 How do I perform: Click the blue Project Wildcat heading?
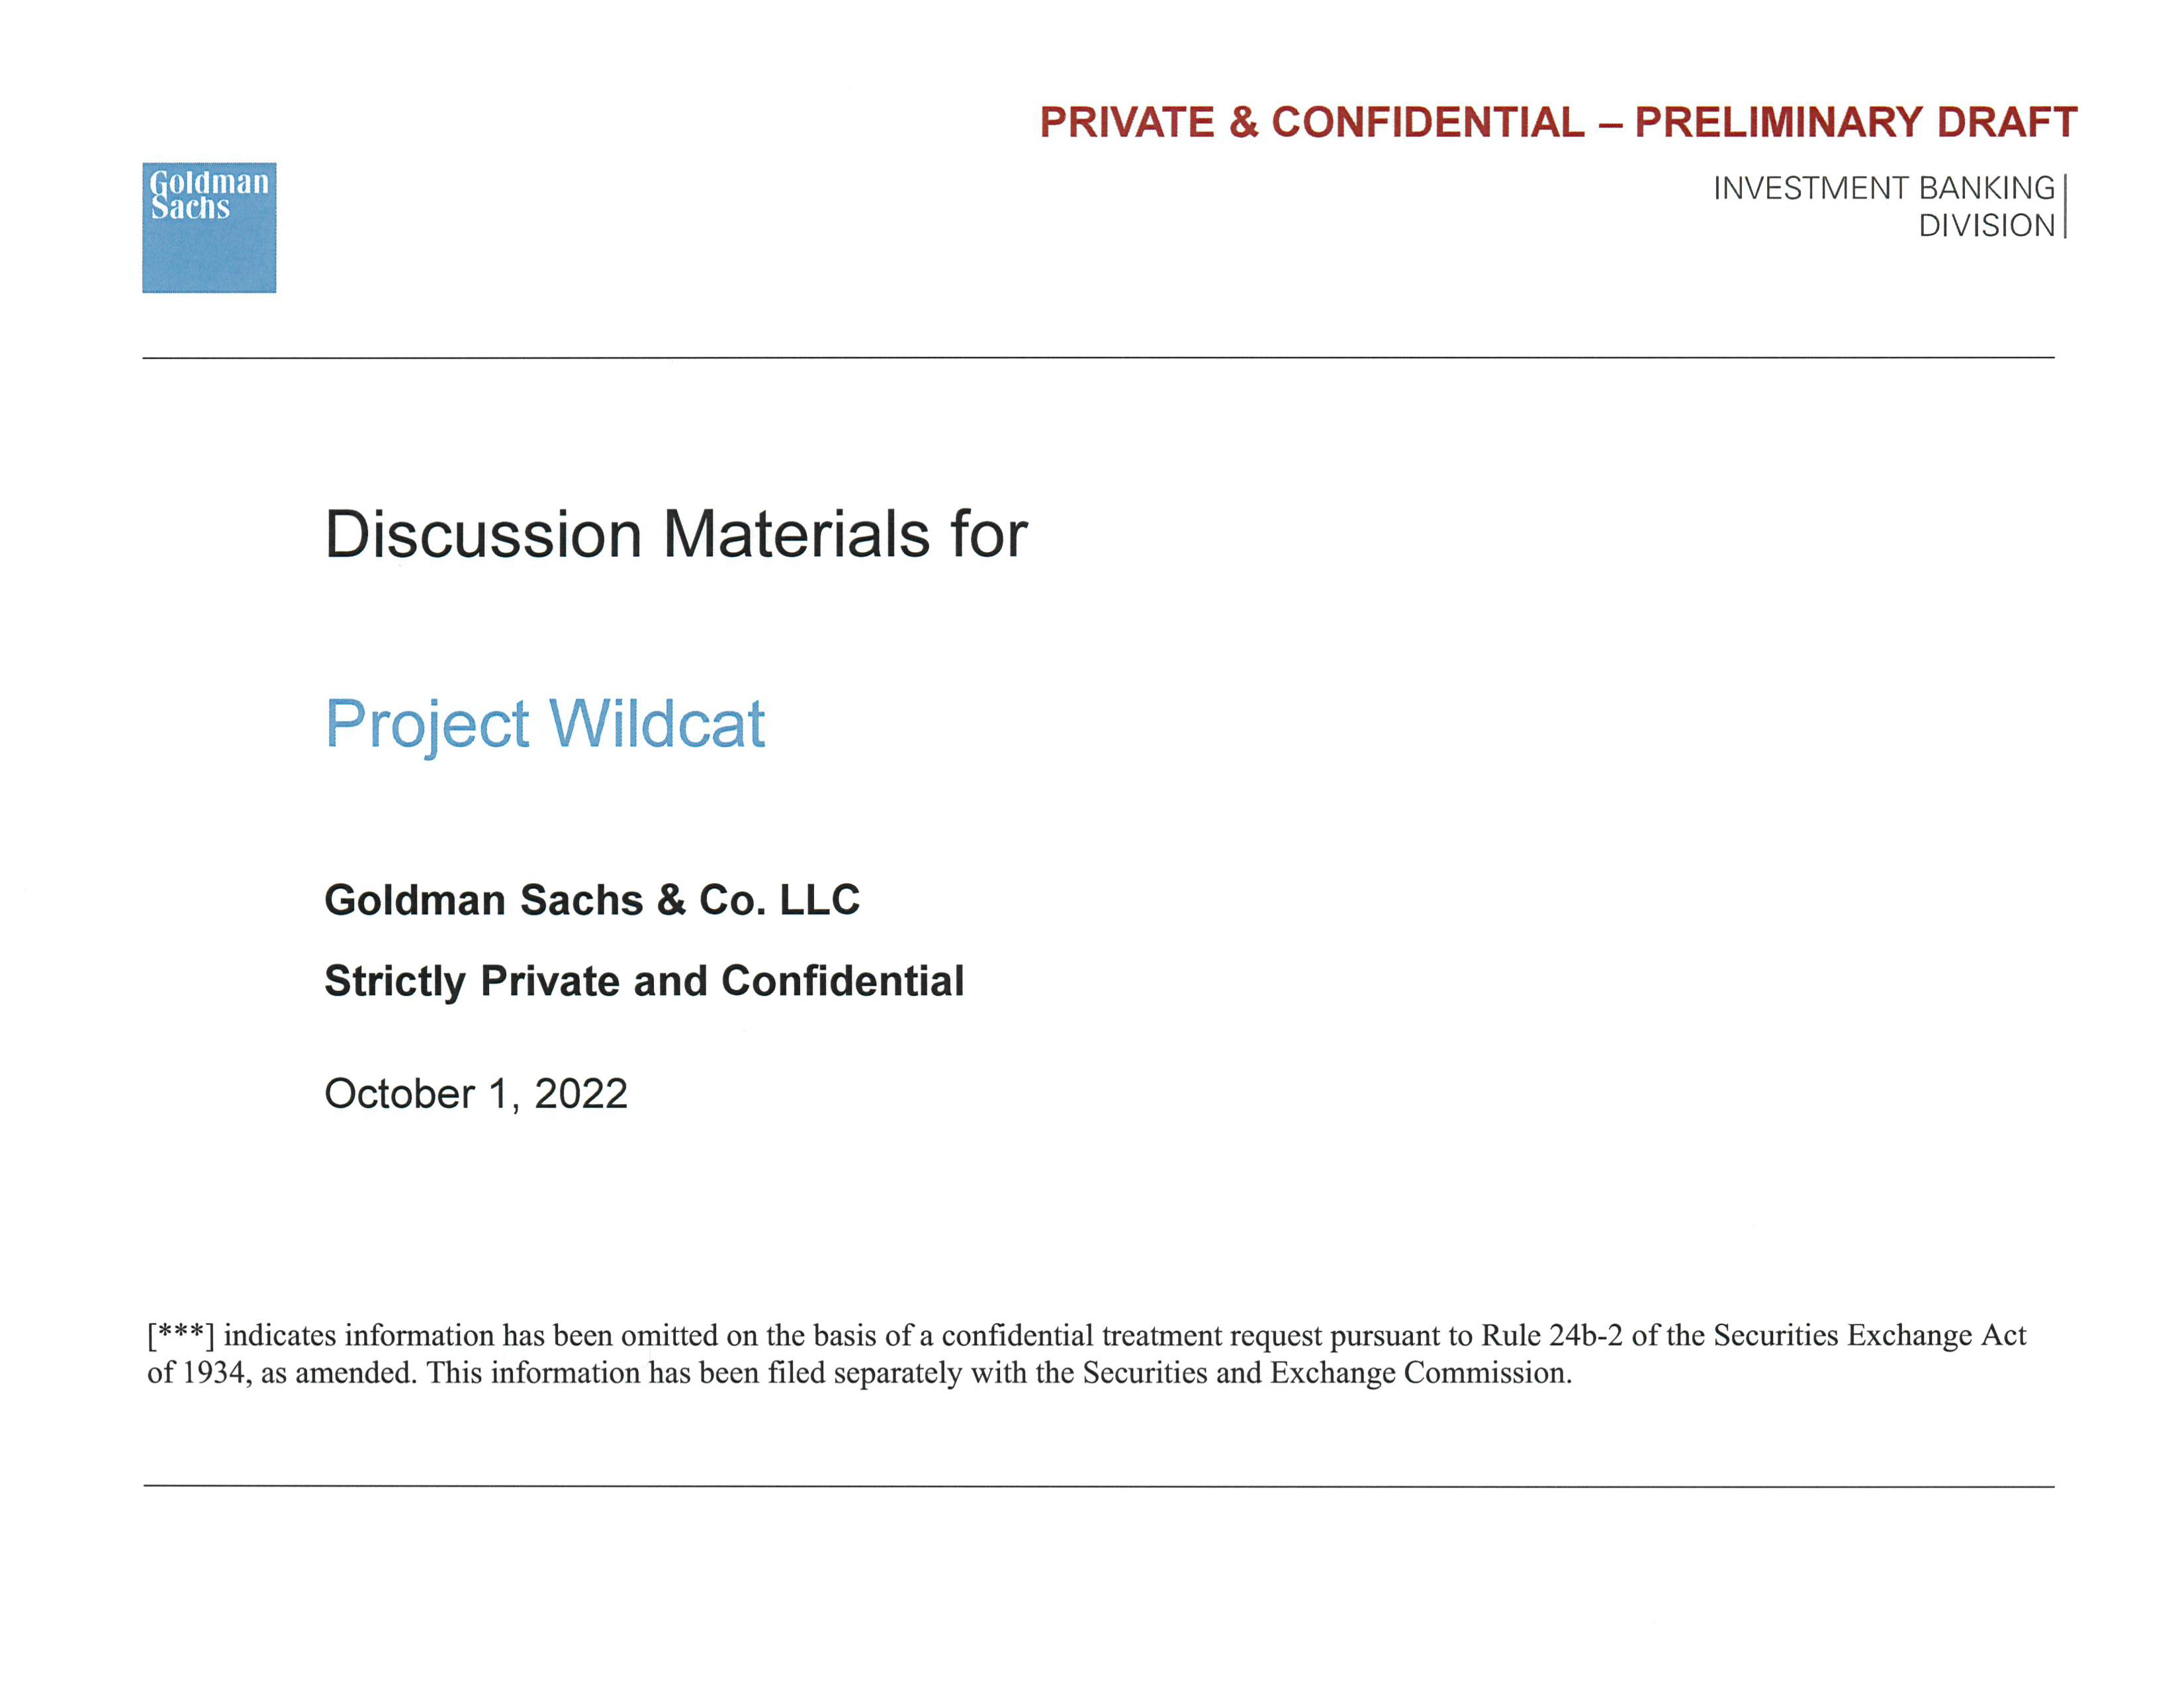545,723
